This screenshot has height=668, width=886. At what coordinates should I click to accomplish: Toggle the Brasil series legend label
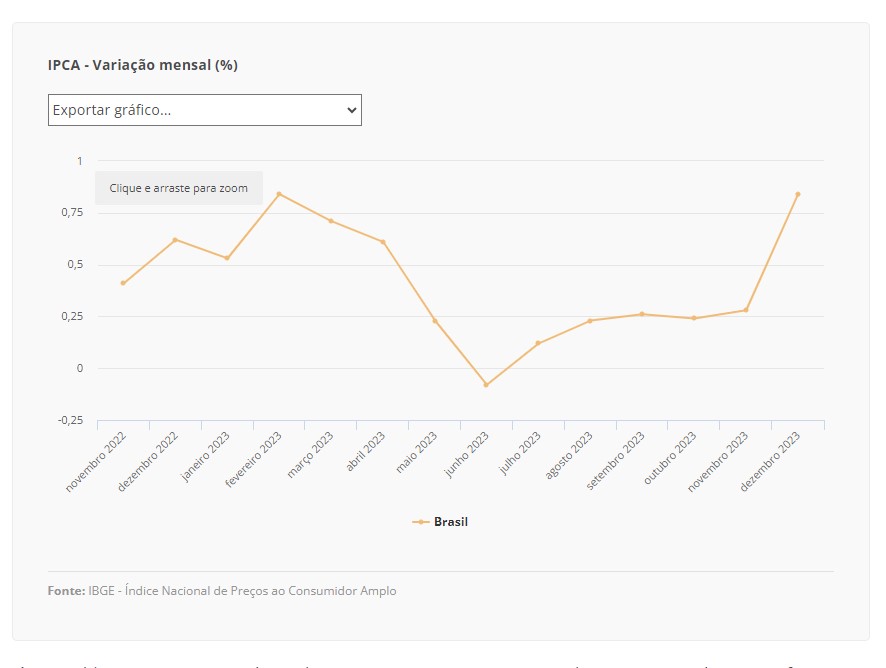450,522
